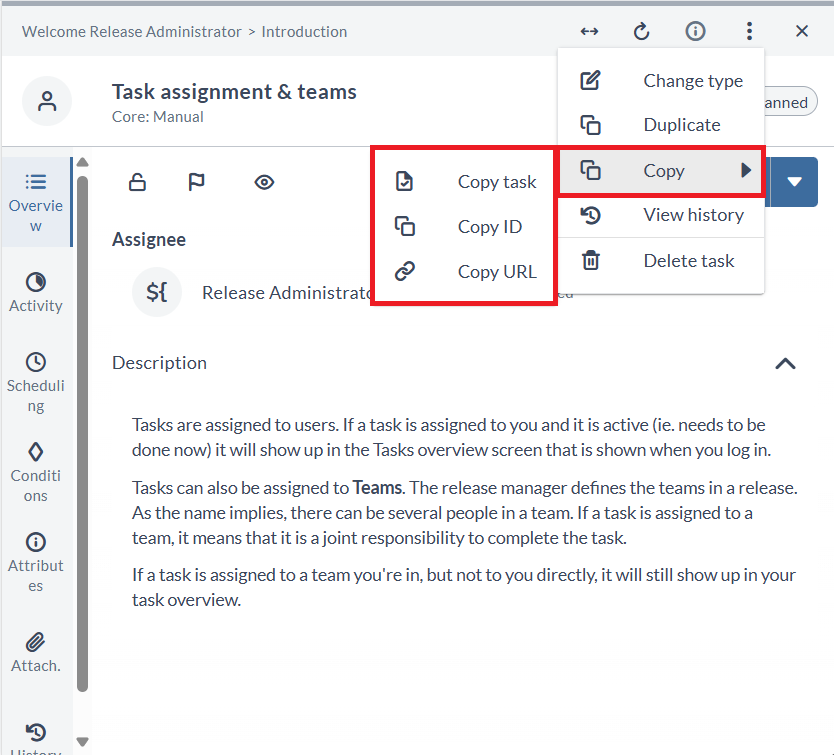Click the expand width arrows icon
Screen dimensions: 834x755
(590, 31)
